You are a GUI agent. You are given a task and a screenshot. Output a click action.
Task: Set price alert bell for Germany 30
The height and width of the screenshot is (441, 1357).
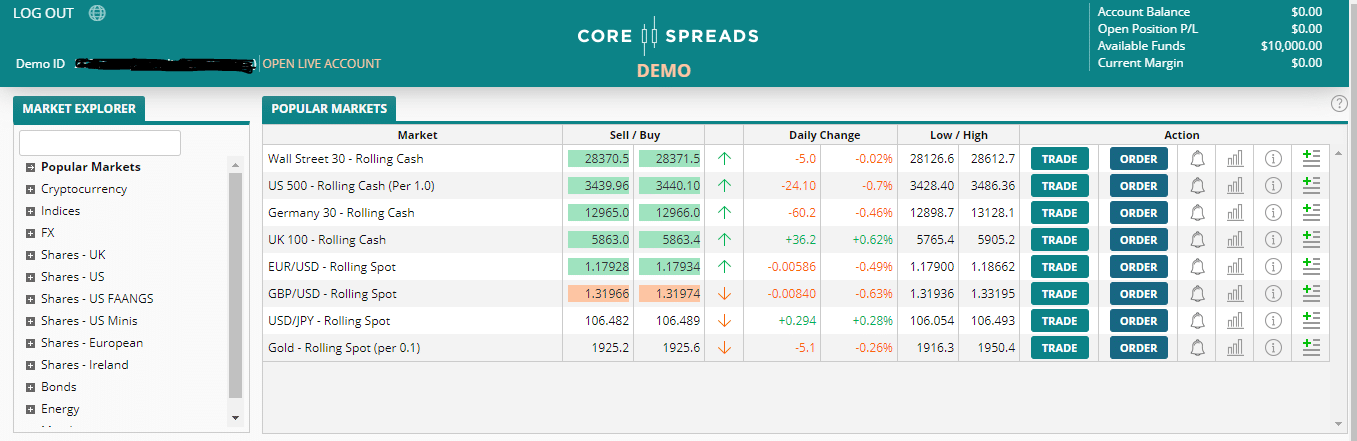(x=1197, y=212)
